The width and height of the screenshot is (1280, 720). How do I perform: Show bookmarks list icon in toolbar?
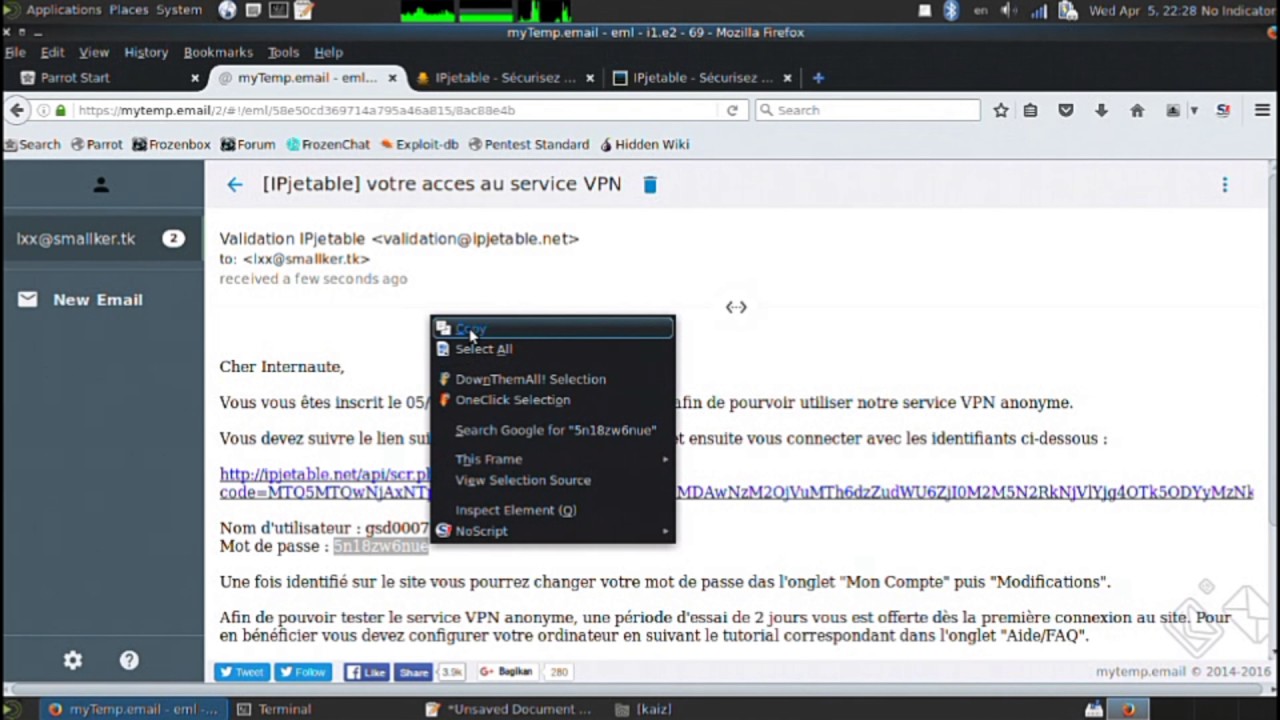pos(1030,110)
